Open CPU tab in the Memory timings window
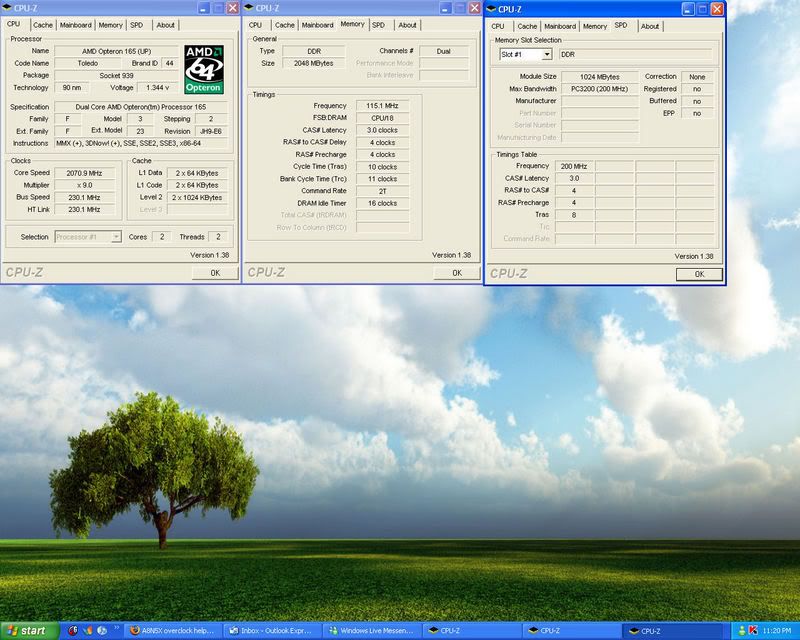800x640 pixels. (256, 25)
